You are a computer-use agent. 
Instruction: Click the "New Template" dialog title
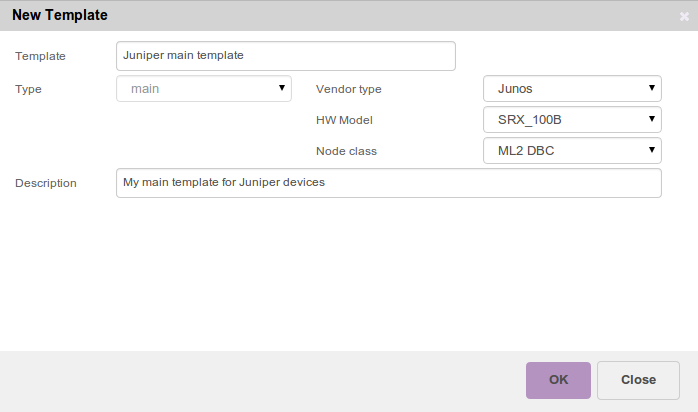click(x=60, y=15)
